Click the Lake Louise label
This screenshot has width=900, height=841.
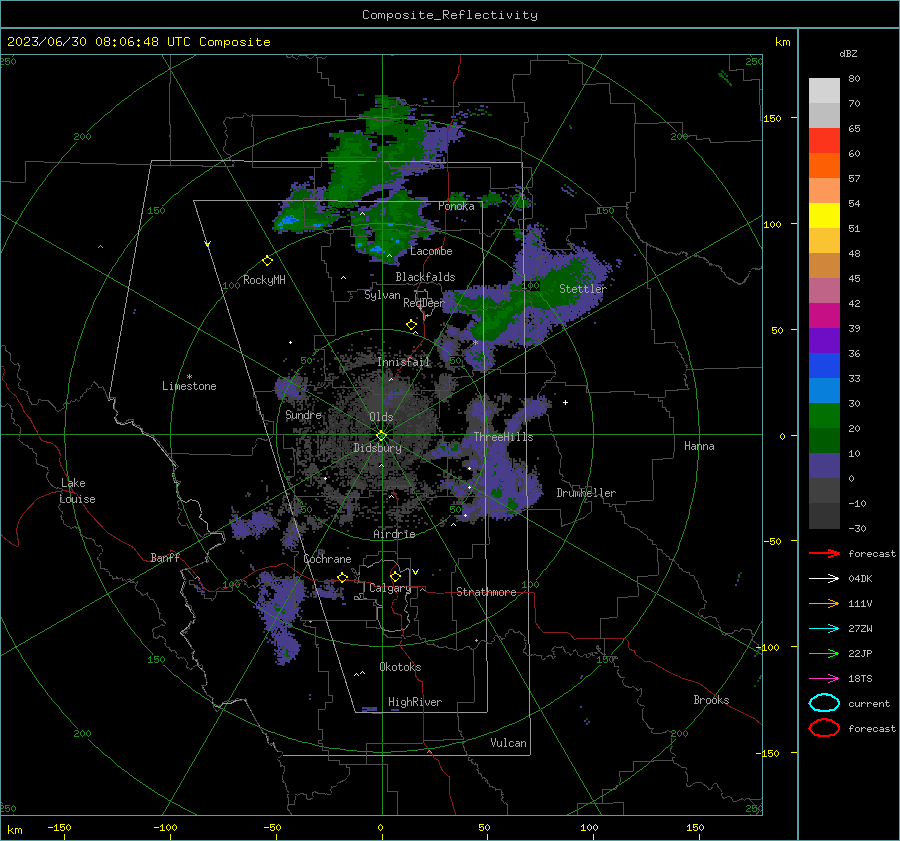pyautogui.click(x=77, y=491)
